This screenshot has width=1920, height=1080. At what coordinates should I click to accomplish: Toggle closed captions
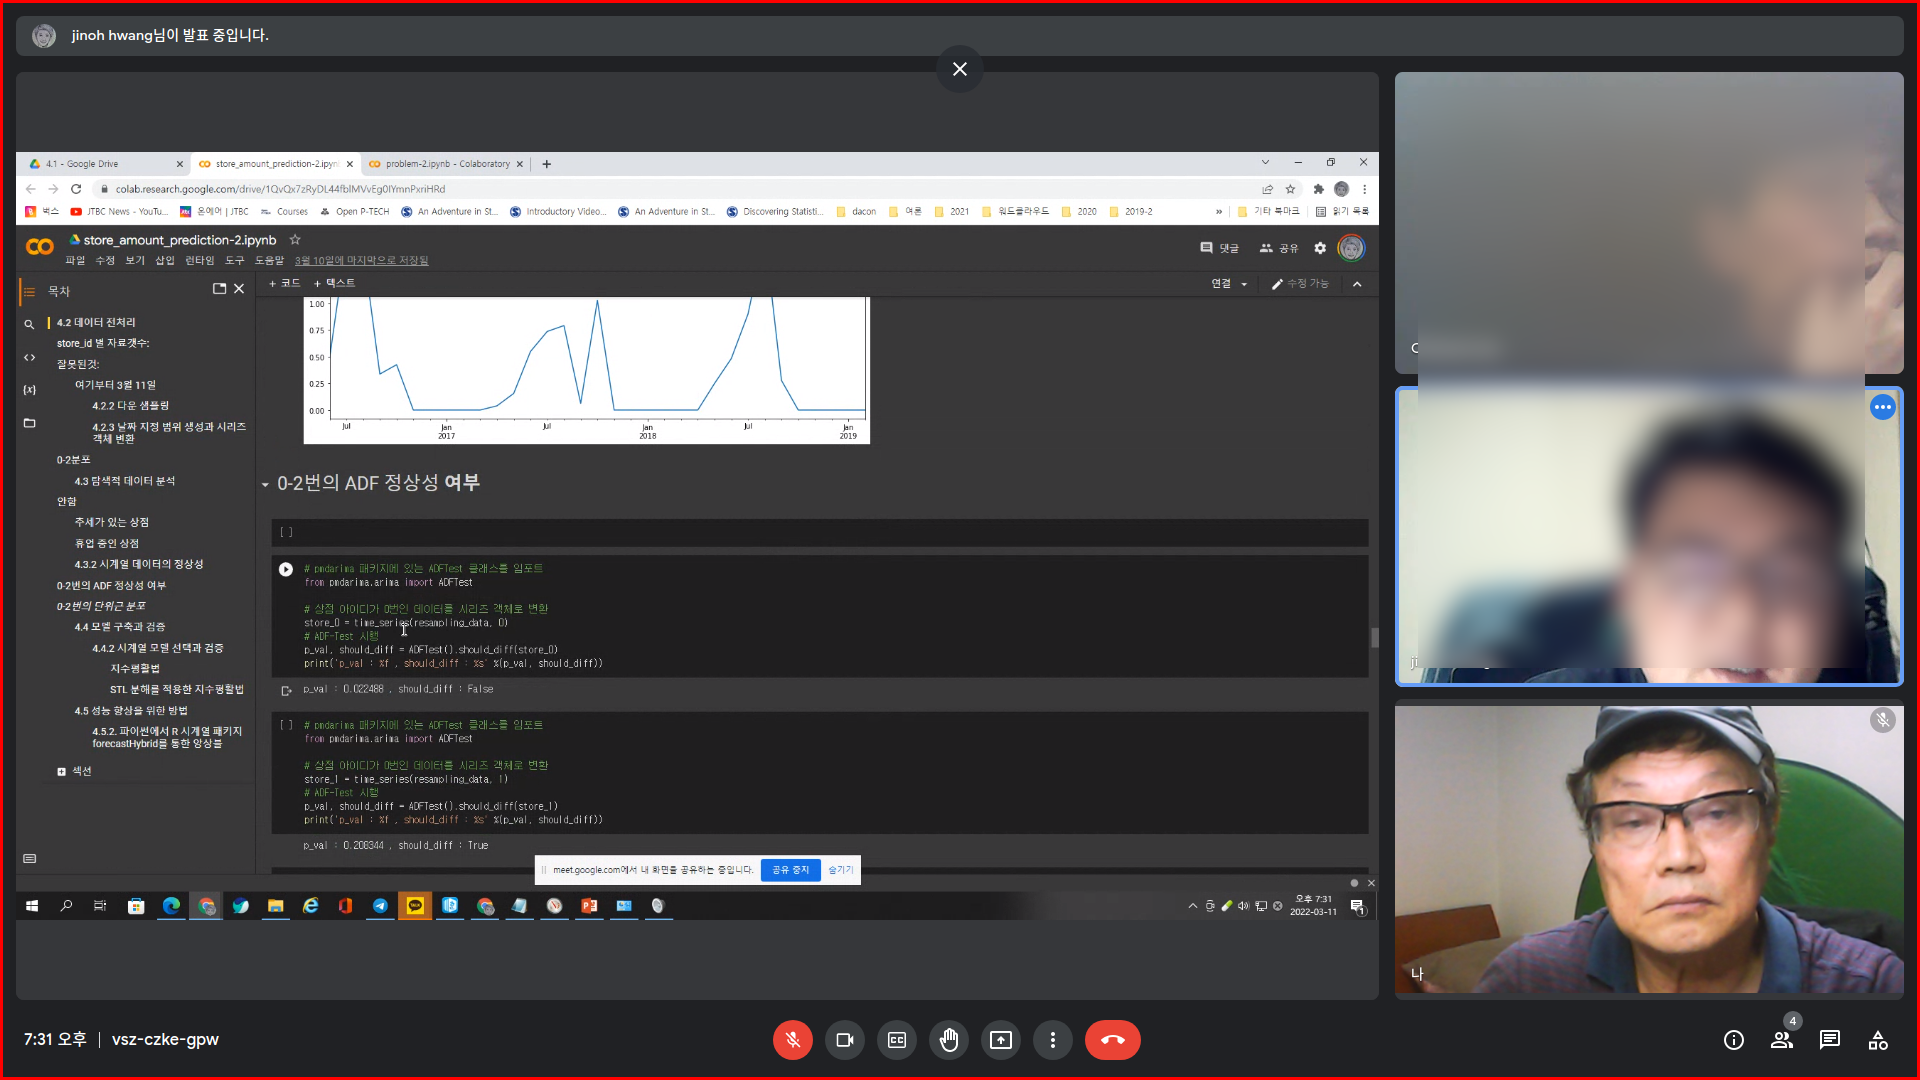click(896, 1040)
